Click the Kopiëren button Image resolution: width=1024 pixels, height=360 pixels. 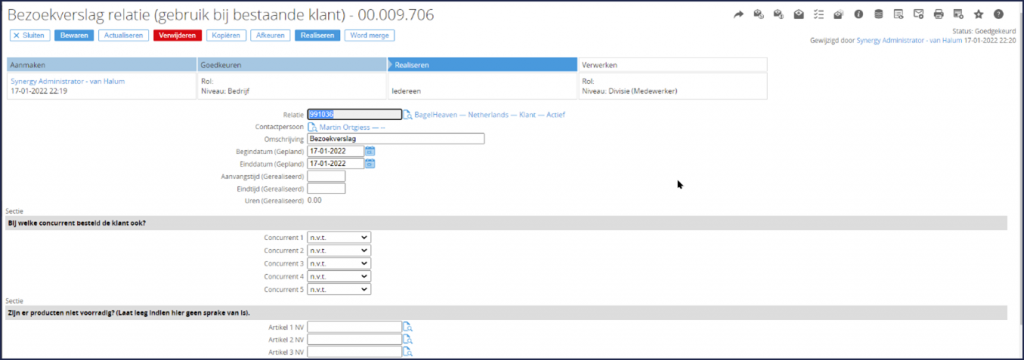(227, 35)
